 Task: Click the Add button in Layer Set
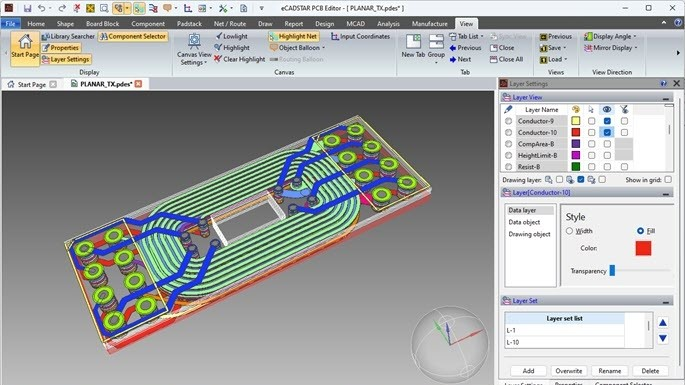coord(528,371)
